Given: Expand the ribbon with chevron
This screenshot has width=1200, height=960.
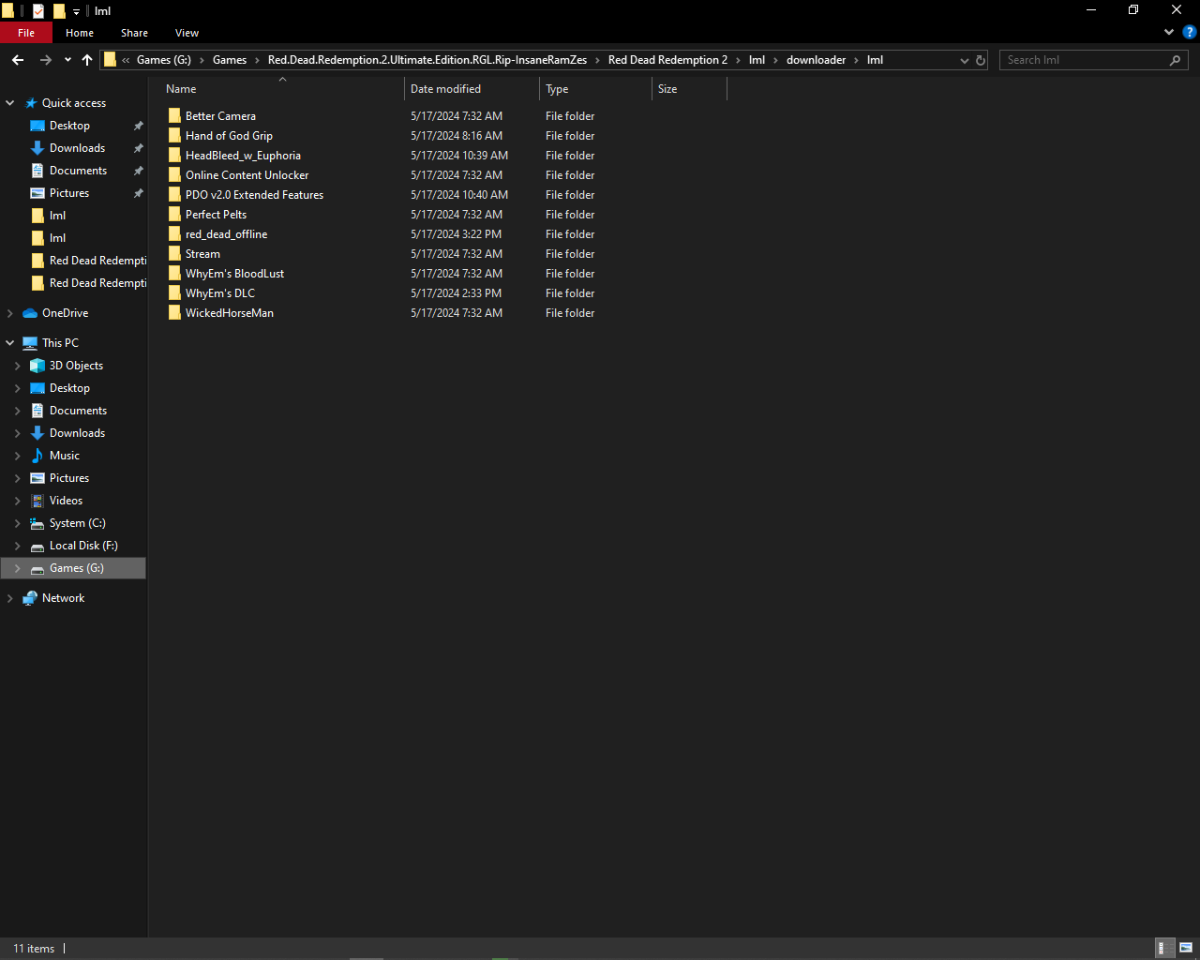Looking at the screenshot, I should 1169,32.
